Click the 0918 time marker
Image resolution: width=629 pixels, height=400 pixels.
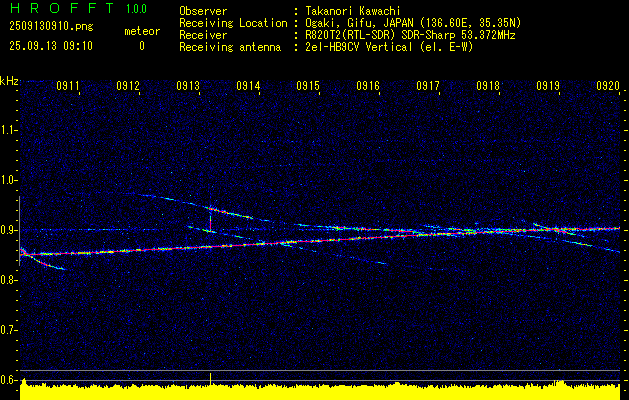pyautogui.click(x=488, y=86)
